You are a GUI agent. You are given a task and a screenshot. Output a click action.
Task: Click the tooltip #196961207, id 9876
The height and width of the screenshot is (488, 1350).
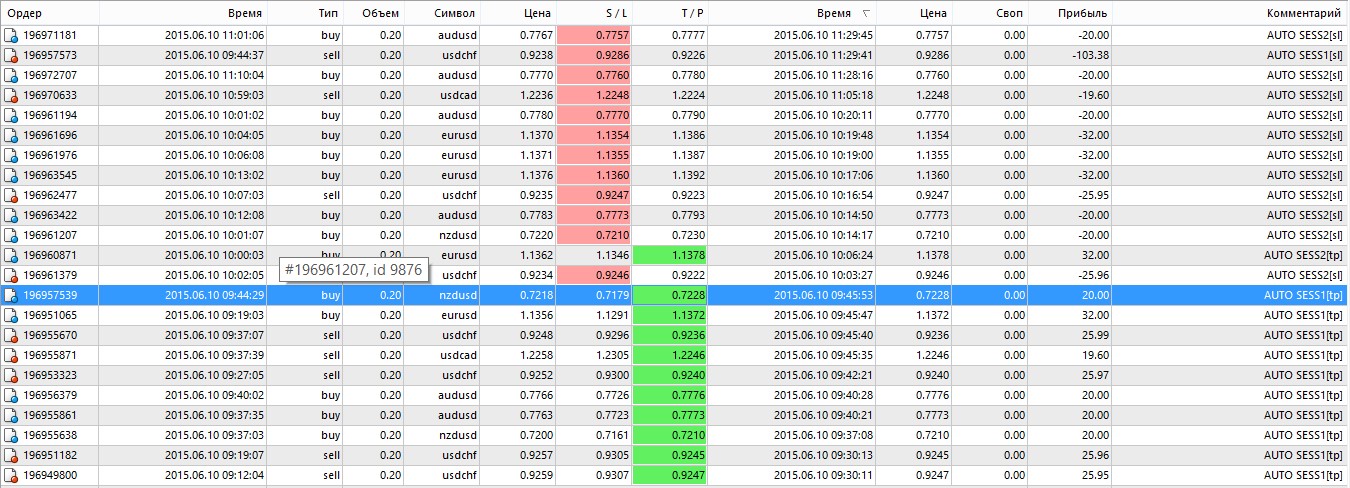(354, 269)
